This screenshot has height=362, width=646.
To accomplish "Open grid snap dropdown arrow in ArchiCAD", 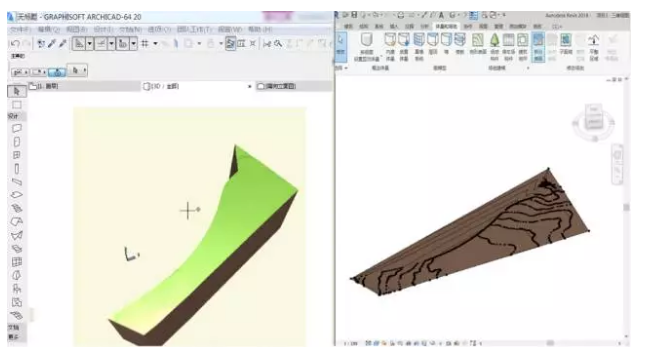I will [x=155, y=43].
